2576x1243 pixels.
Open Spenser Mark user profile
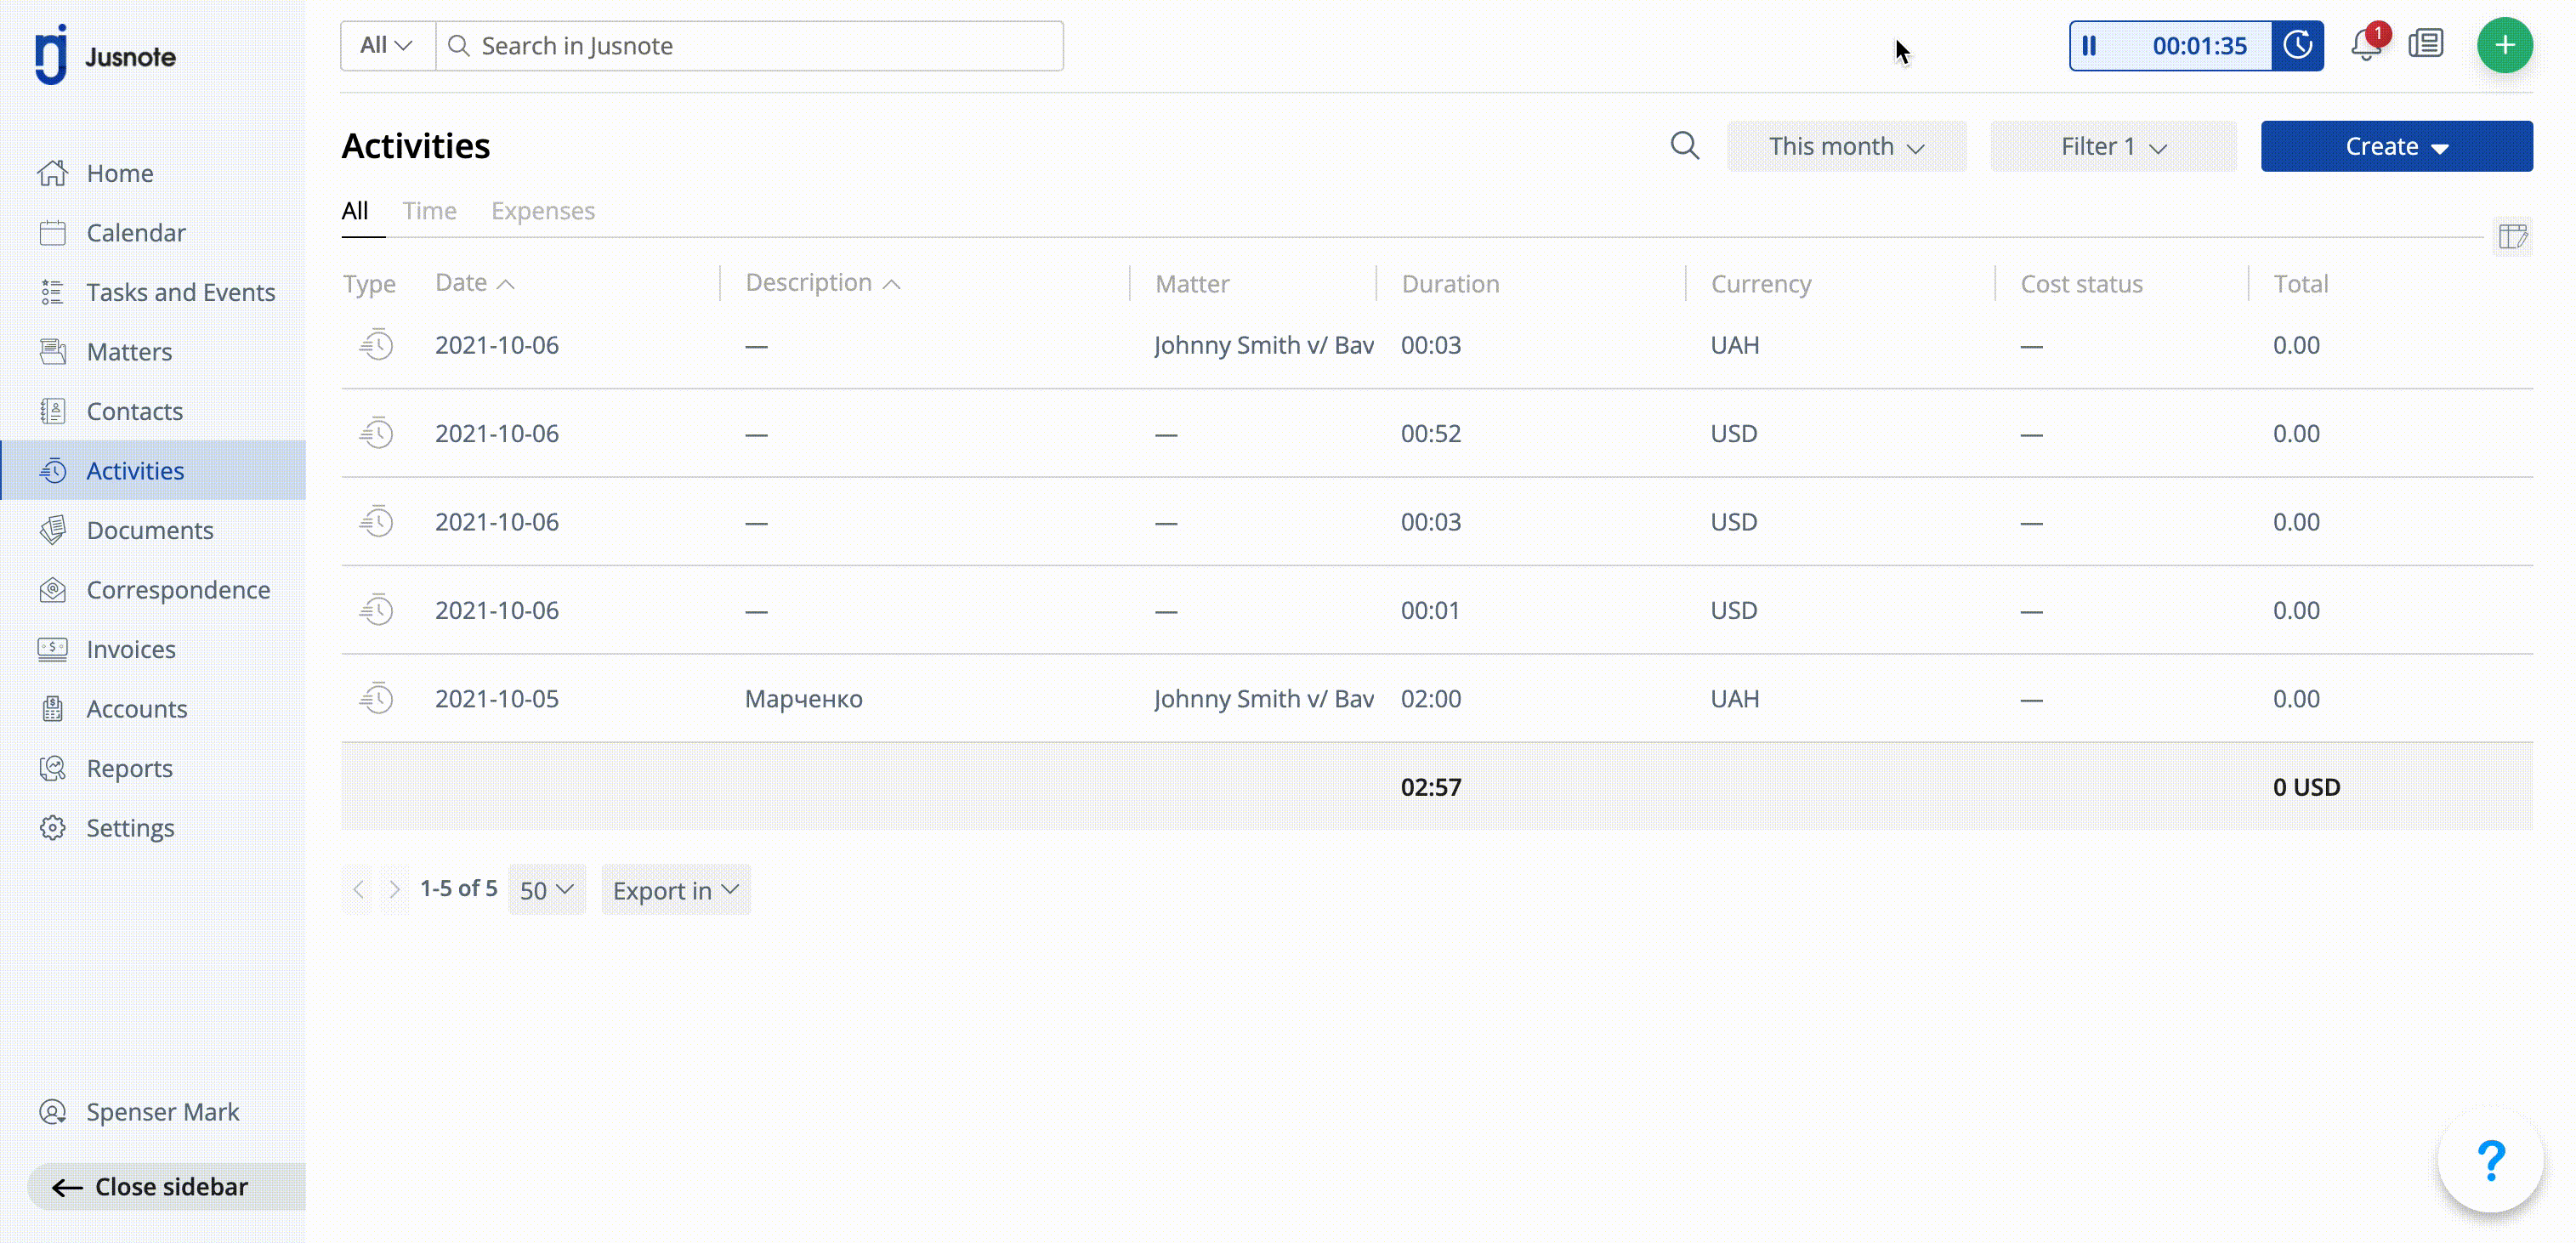coord(139,1112)
